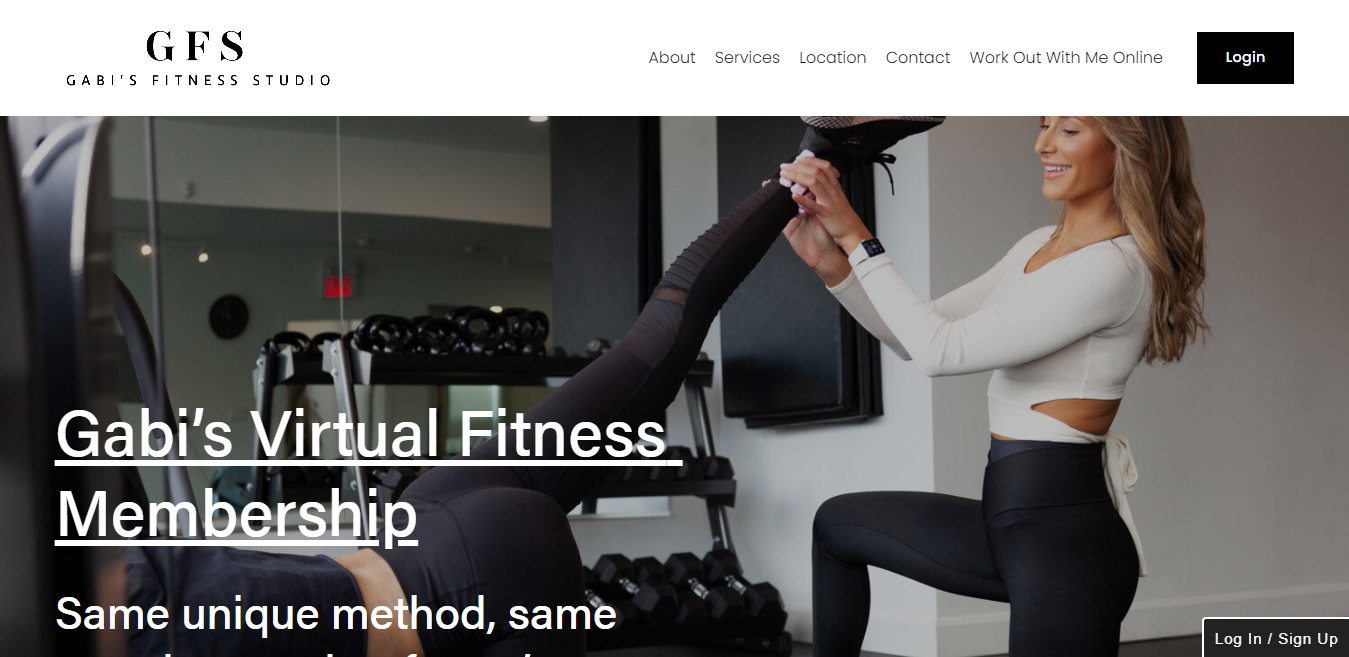Click the red exit sign in mirror

[x=339, y=284]
